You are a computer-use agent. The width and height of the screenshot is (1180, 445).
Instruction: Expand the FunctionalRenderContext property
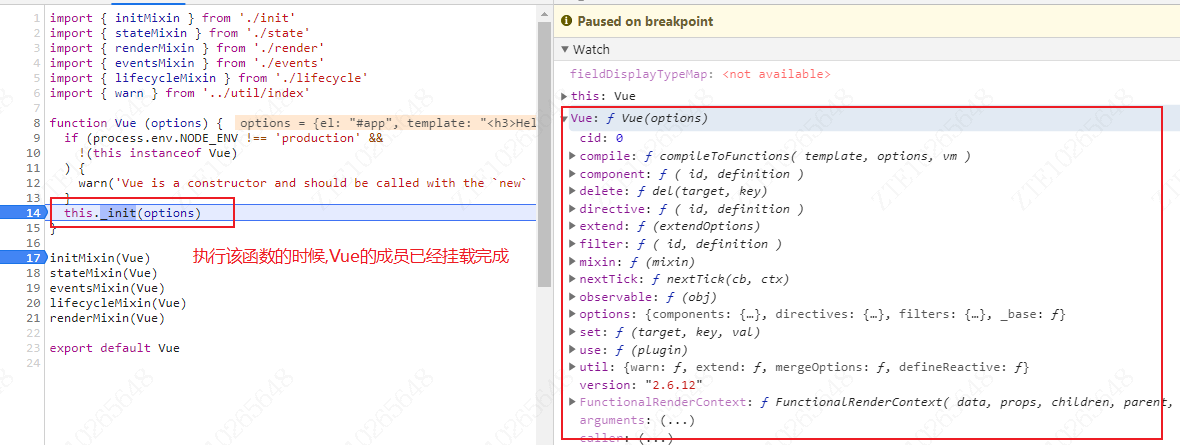[573, 403]
